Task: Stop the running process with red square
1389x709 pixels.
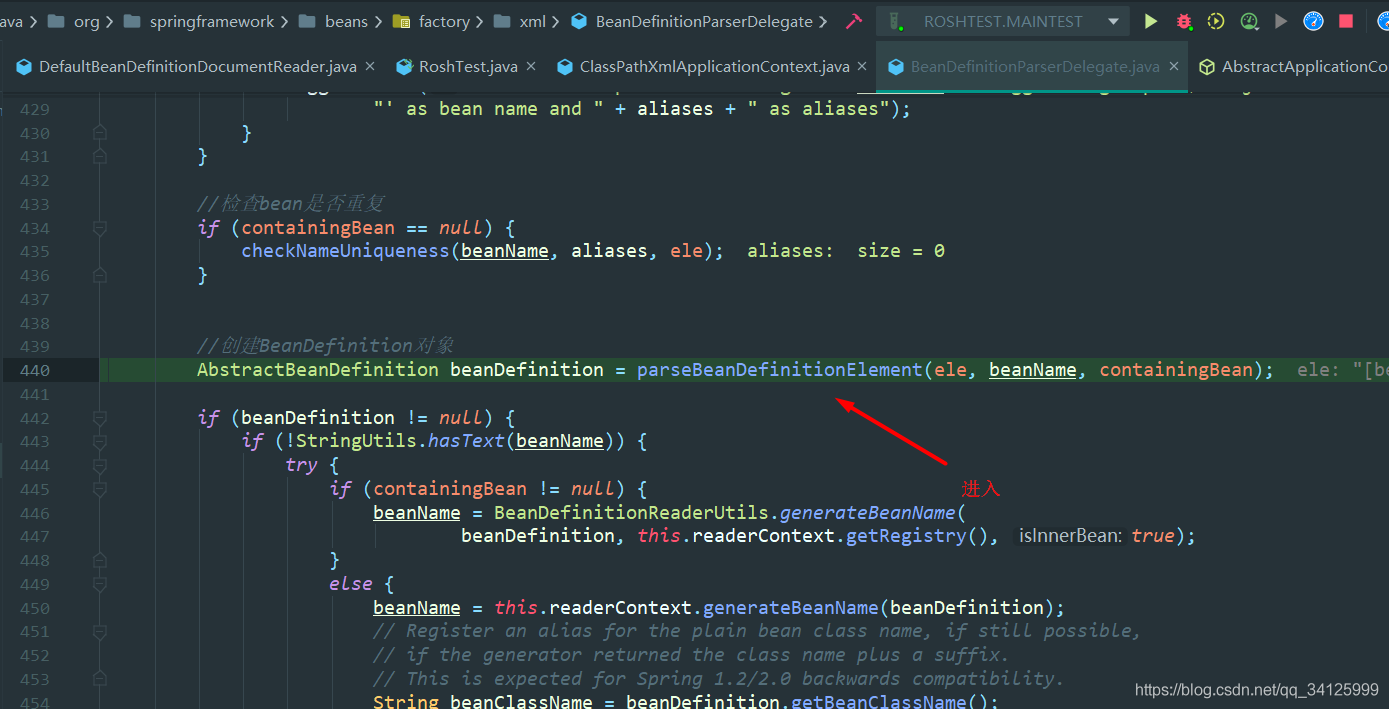Action: pos(1346,21)
